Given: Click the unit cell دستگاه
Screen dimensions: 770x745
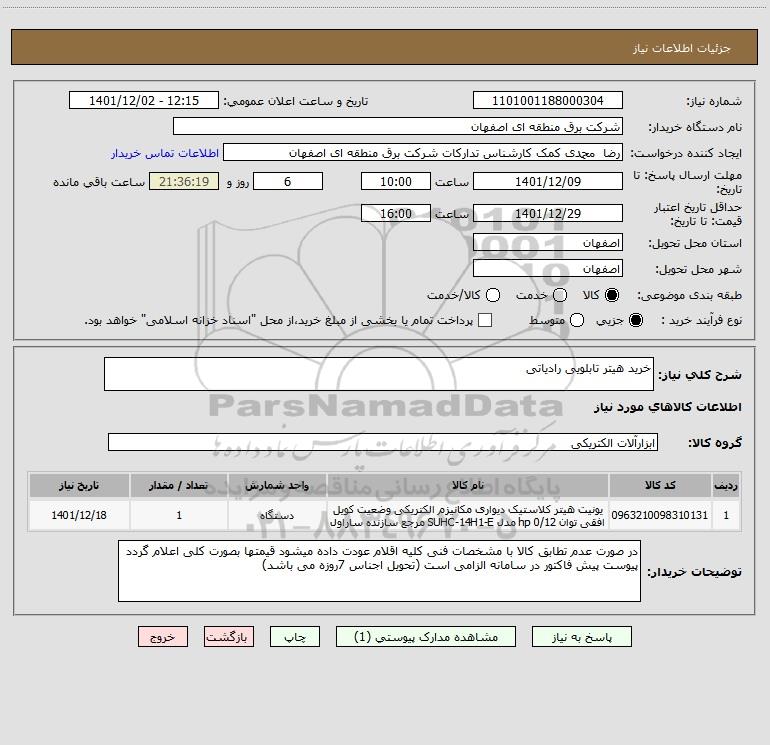Looking at the screenshot, I should (x=277, y=515).
